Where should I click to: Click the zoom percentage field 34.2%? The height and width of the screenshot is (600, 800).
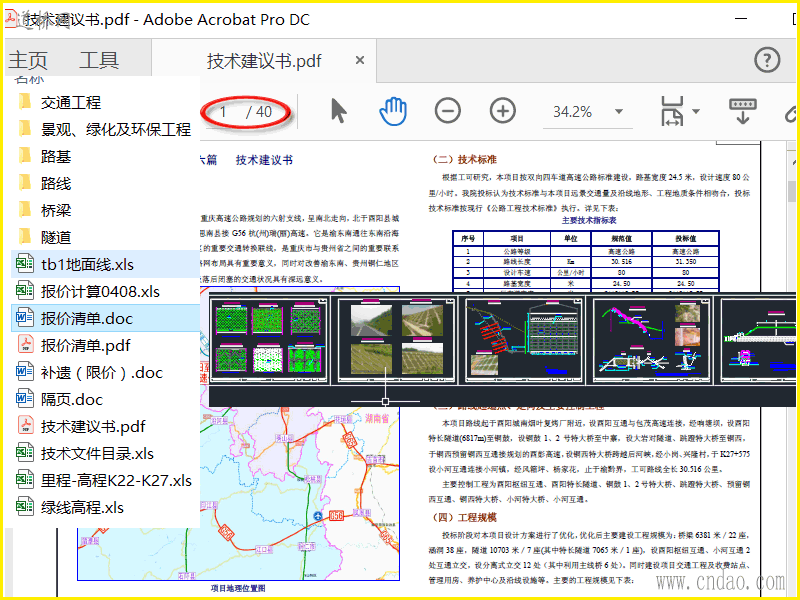(572, 111)
